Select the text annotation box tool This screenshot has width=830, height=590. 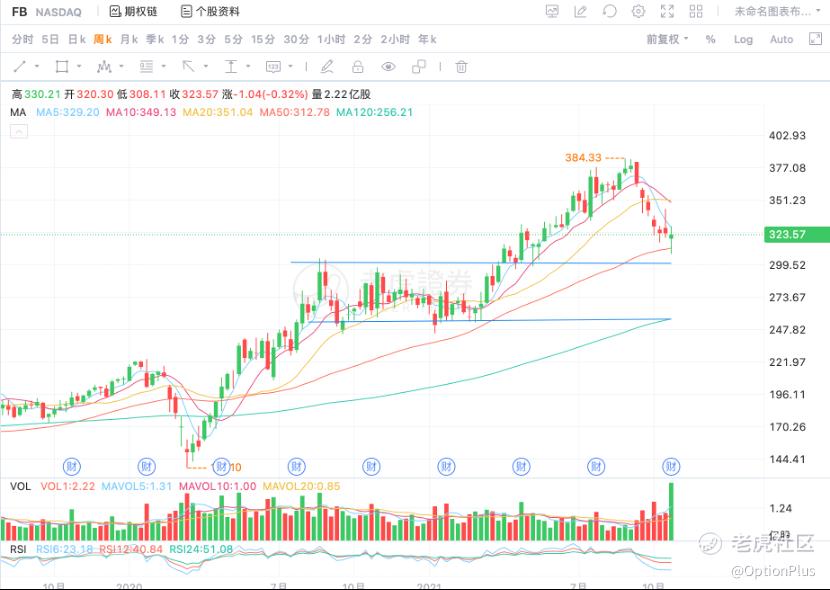point(273,67)
